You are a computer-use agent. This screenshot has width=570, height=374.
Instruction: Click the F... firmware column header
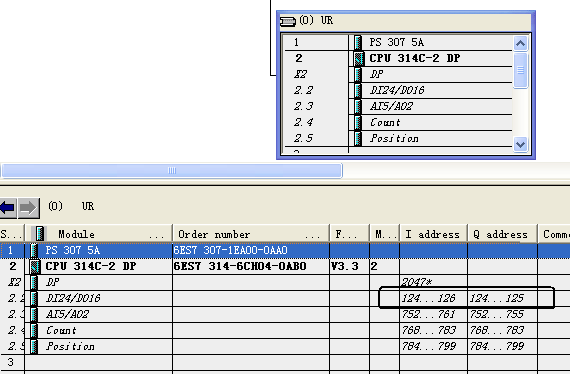click(349, 234)
